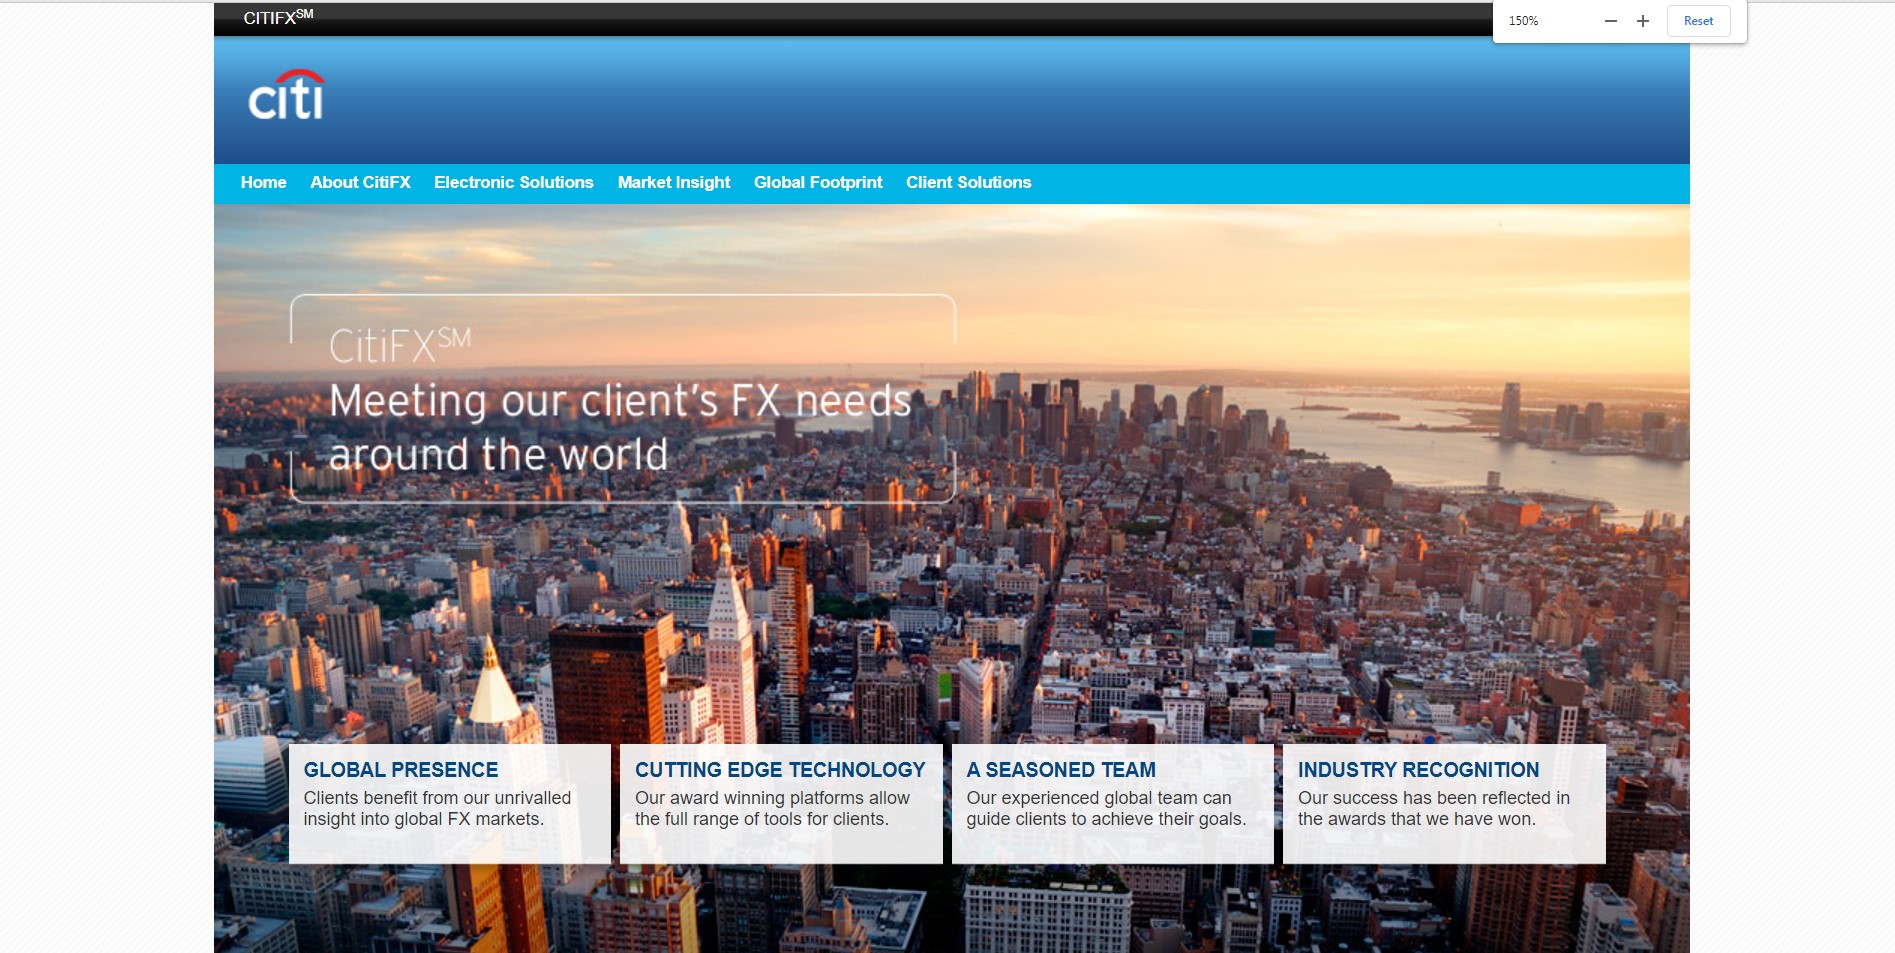This screenshot has height=953, width=1895.
Task: Click the CITIFX title in top bar
Action: 278,17
